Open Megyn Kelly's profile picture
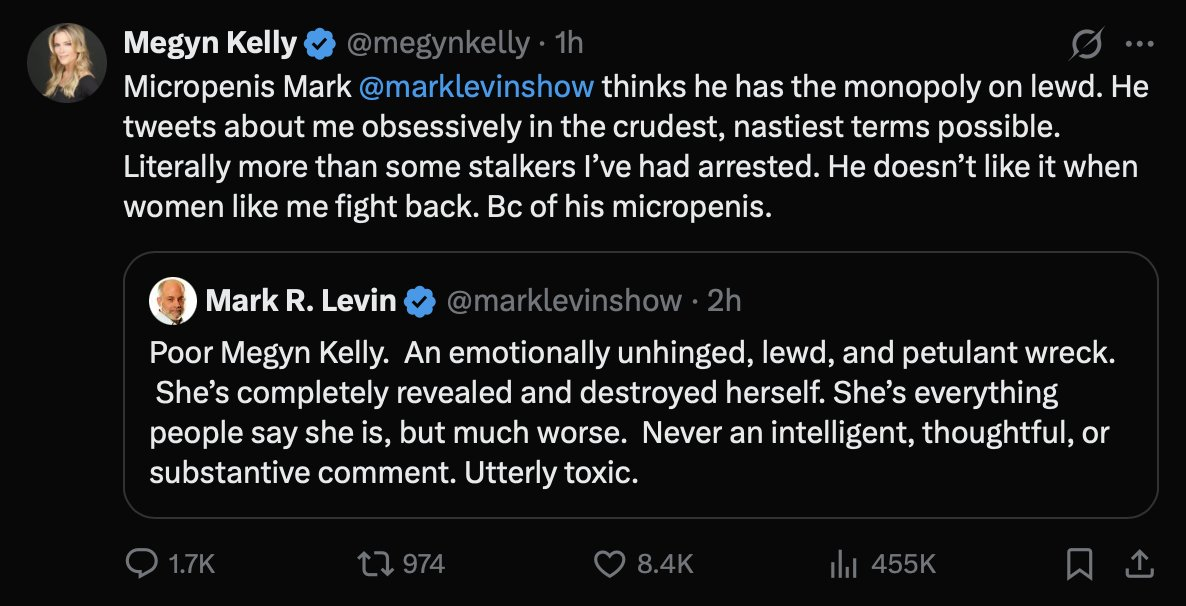1186x606 pixels. tap(67, 62)
